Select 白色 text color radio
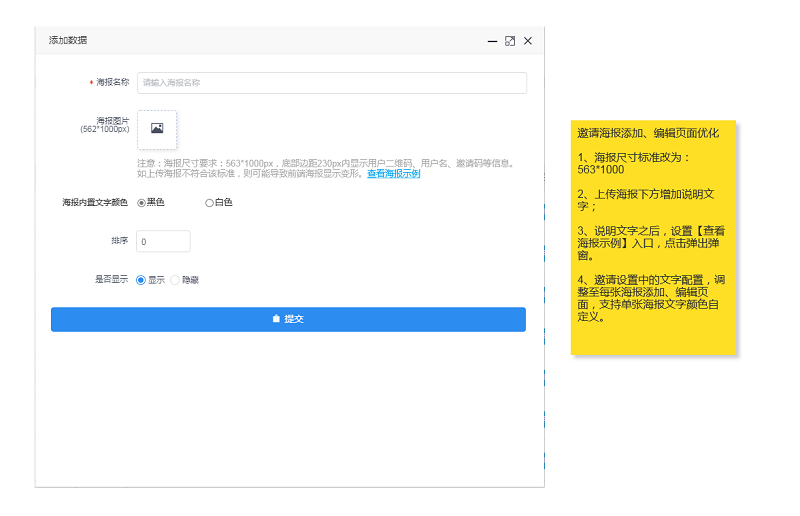 (x=209, y=203)
